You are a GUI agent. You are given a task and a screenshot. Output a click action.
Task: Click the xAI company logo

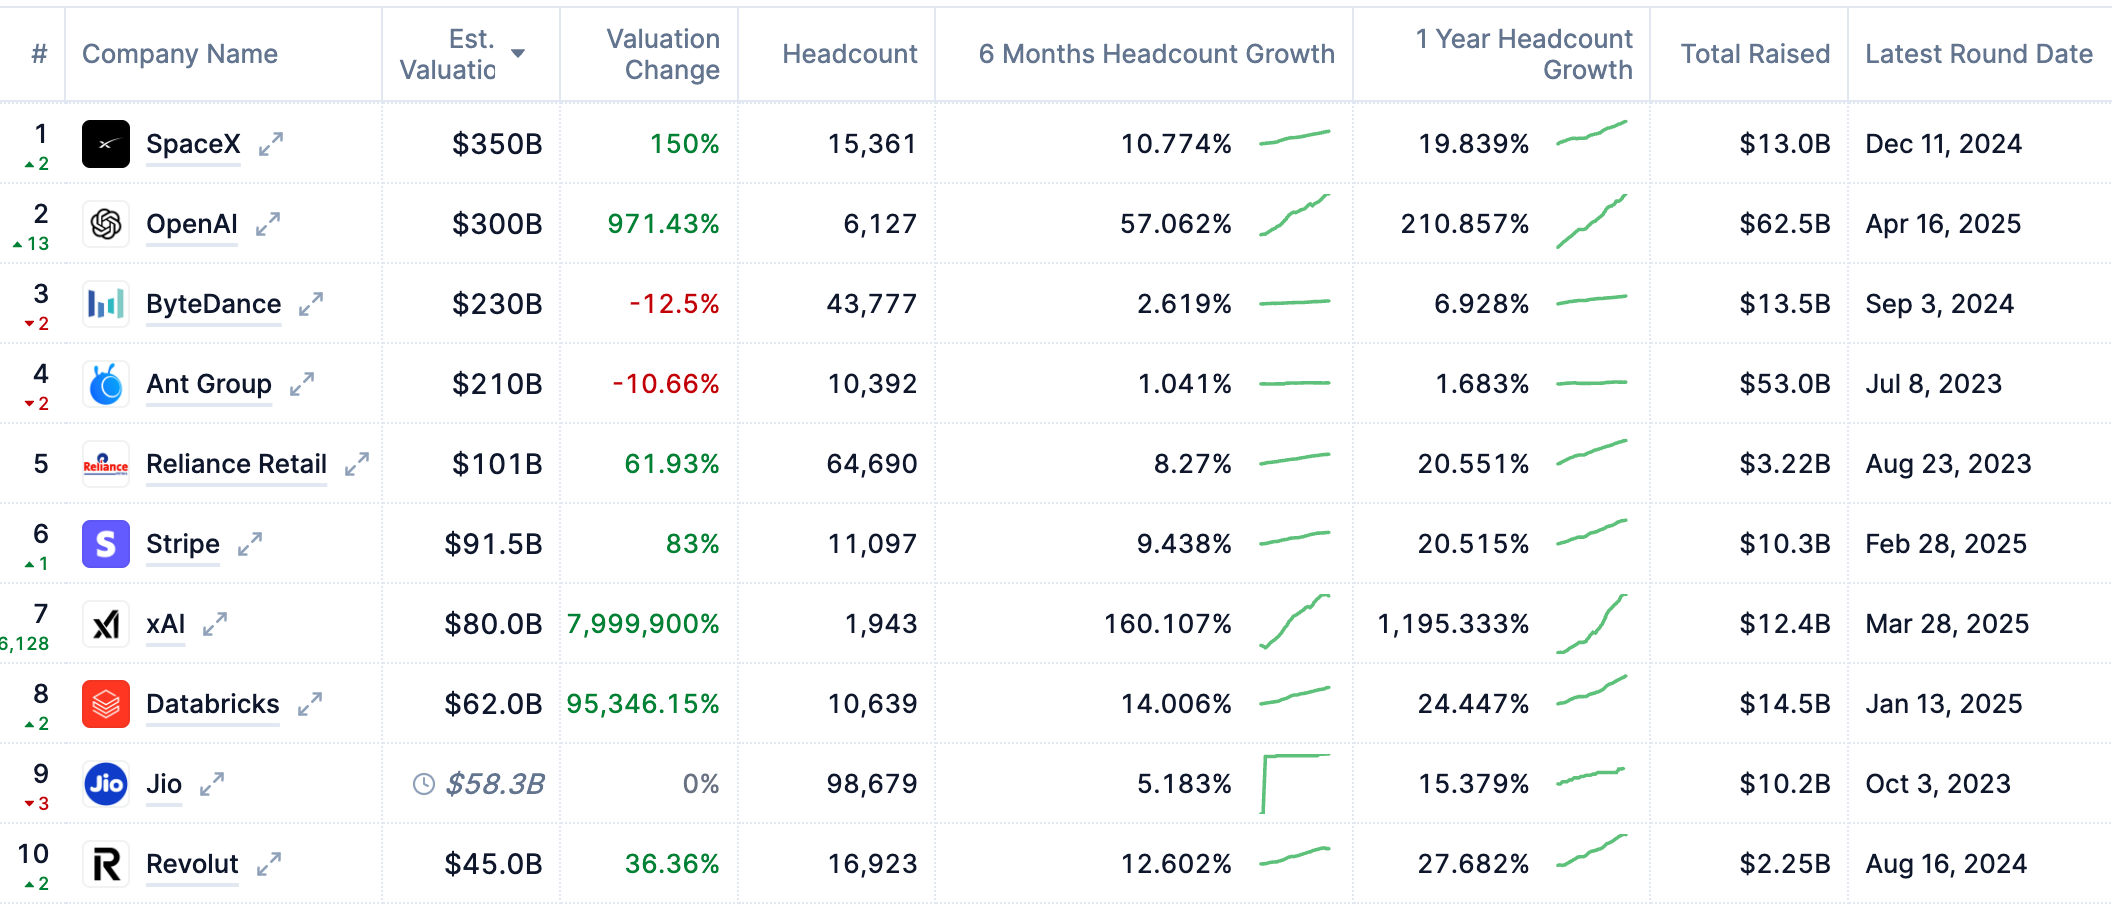[106, 624]
